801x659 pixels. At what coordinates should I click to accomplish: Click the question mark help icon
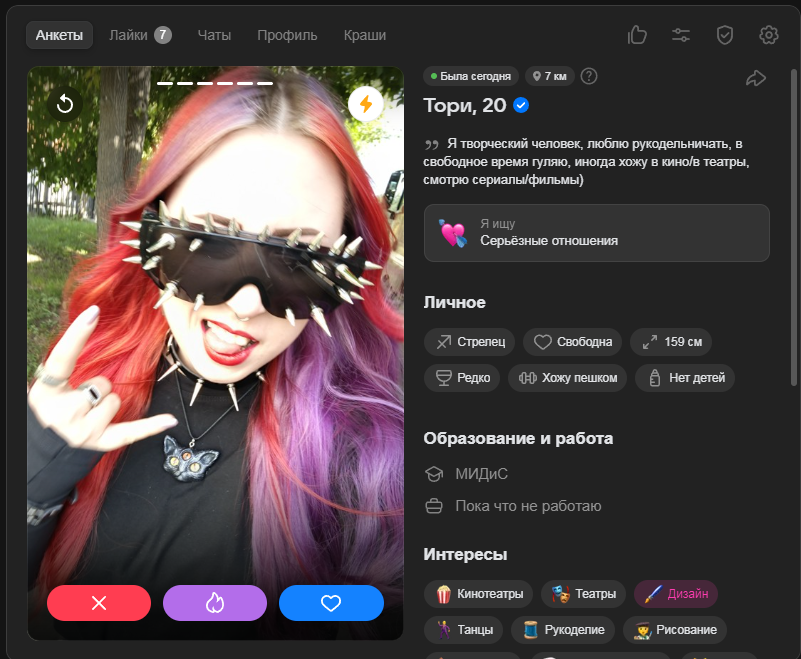click(589, 76)
